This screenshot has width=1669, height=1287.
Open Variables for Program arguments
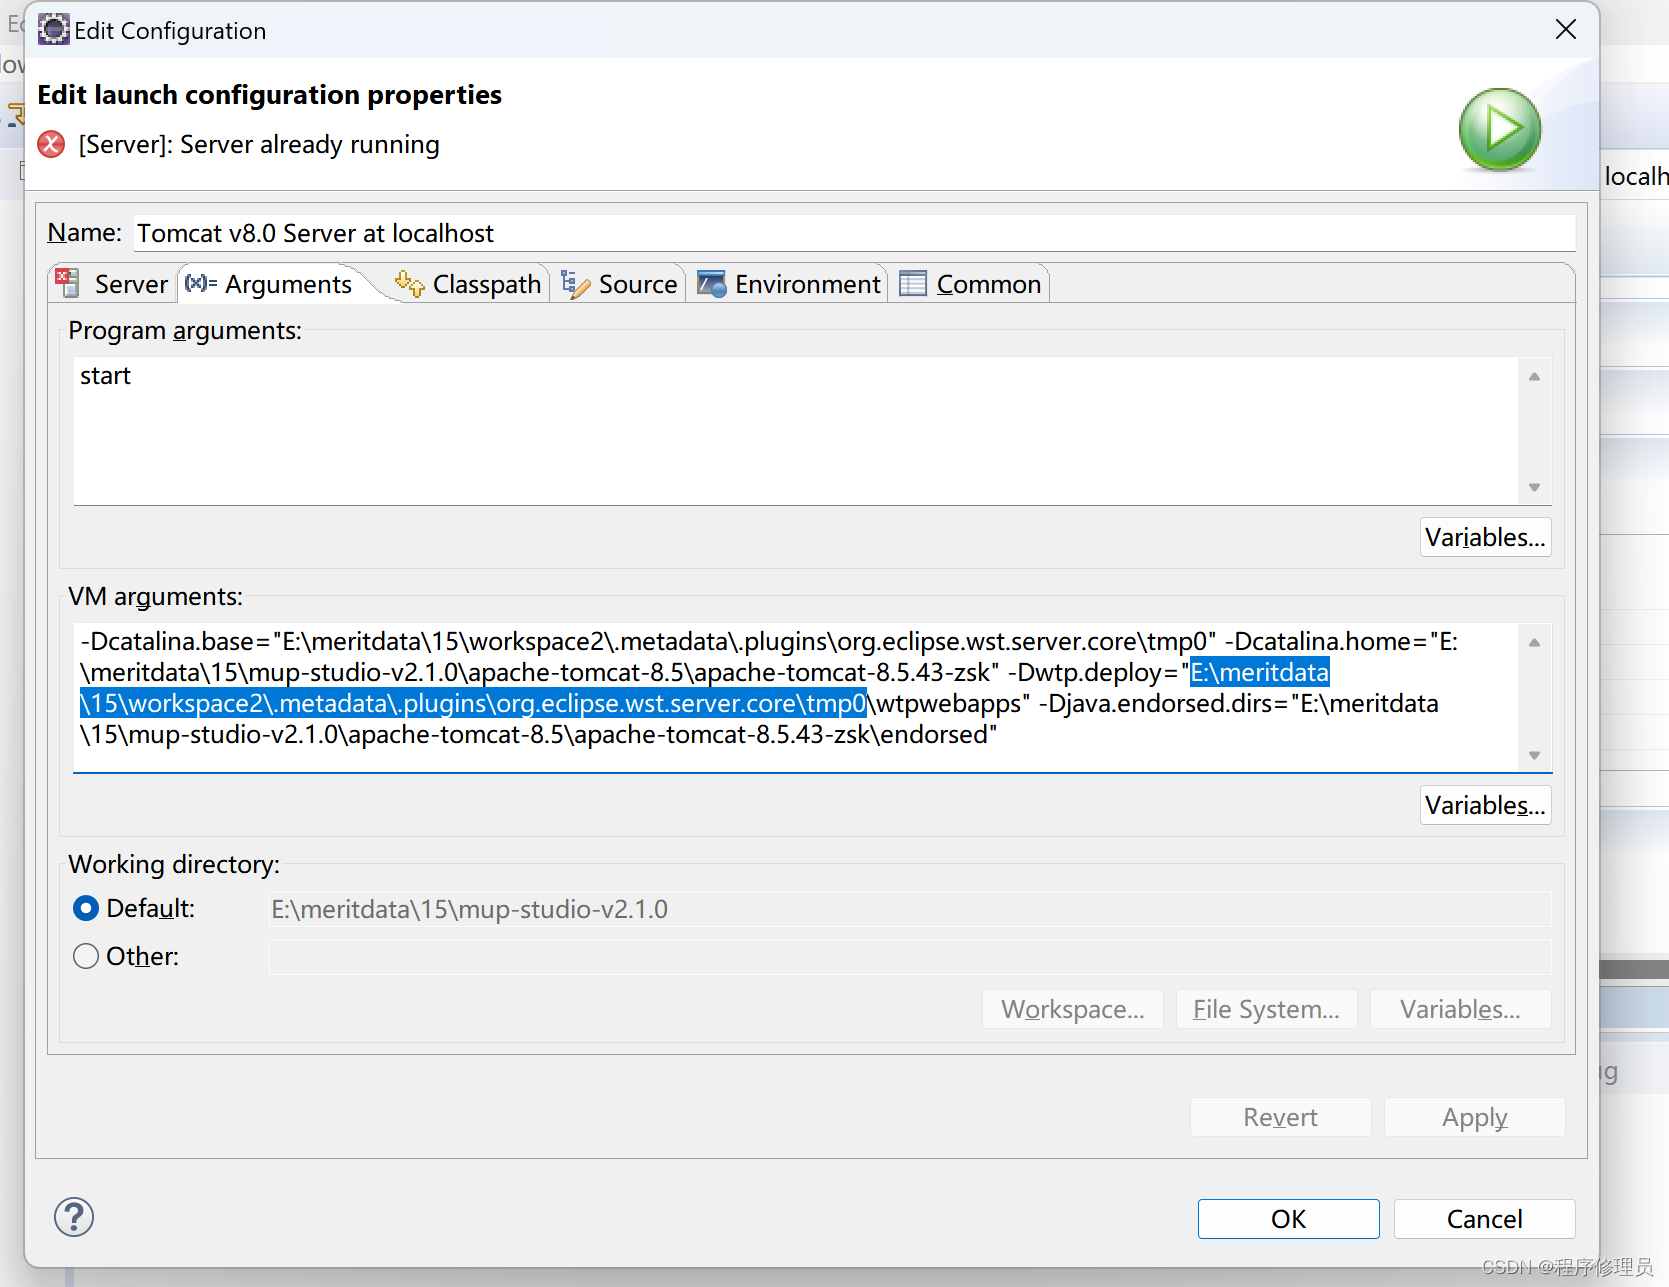(x=1485, y=537)
